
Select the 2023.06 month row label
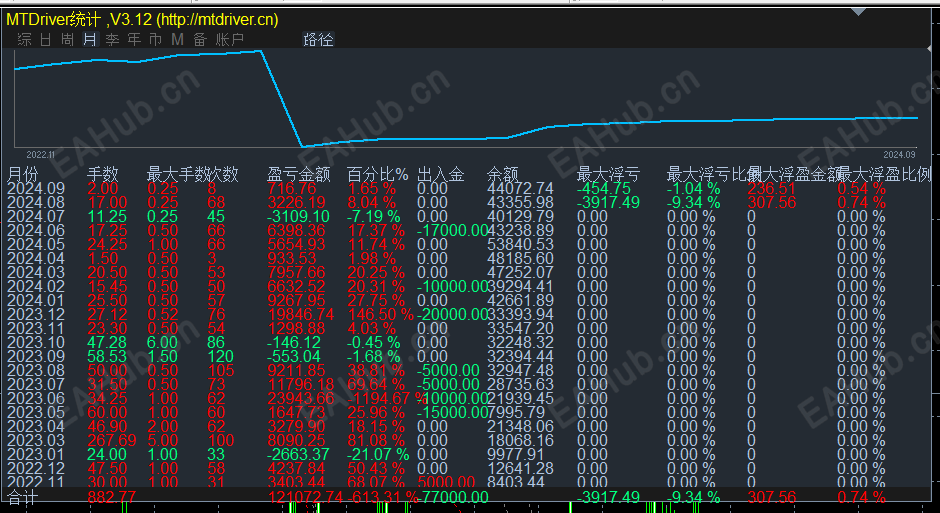[36, 399]
